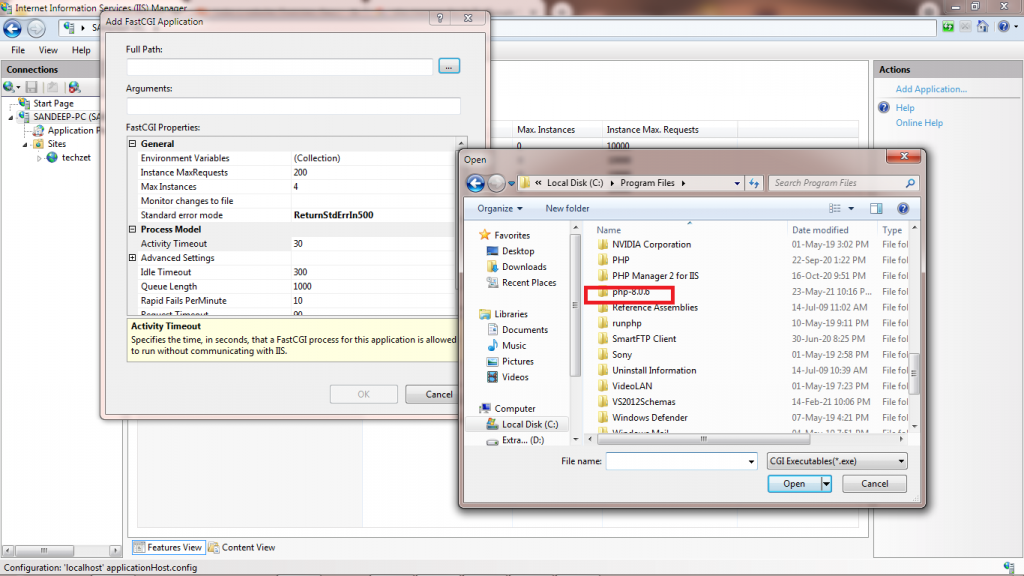Open the Organize dropdown menu
1024x576 pixels.
[x=500, y=208]
